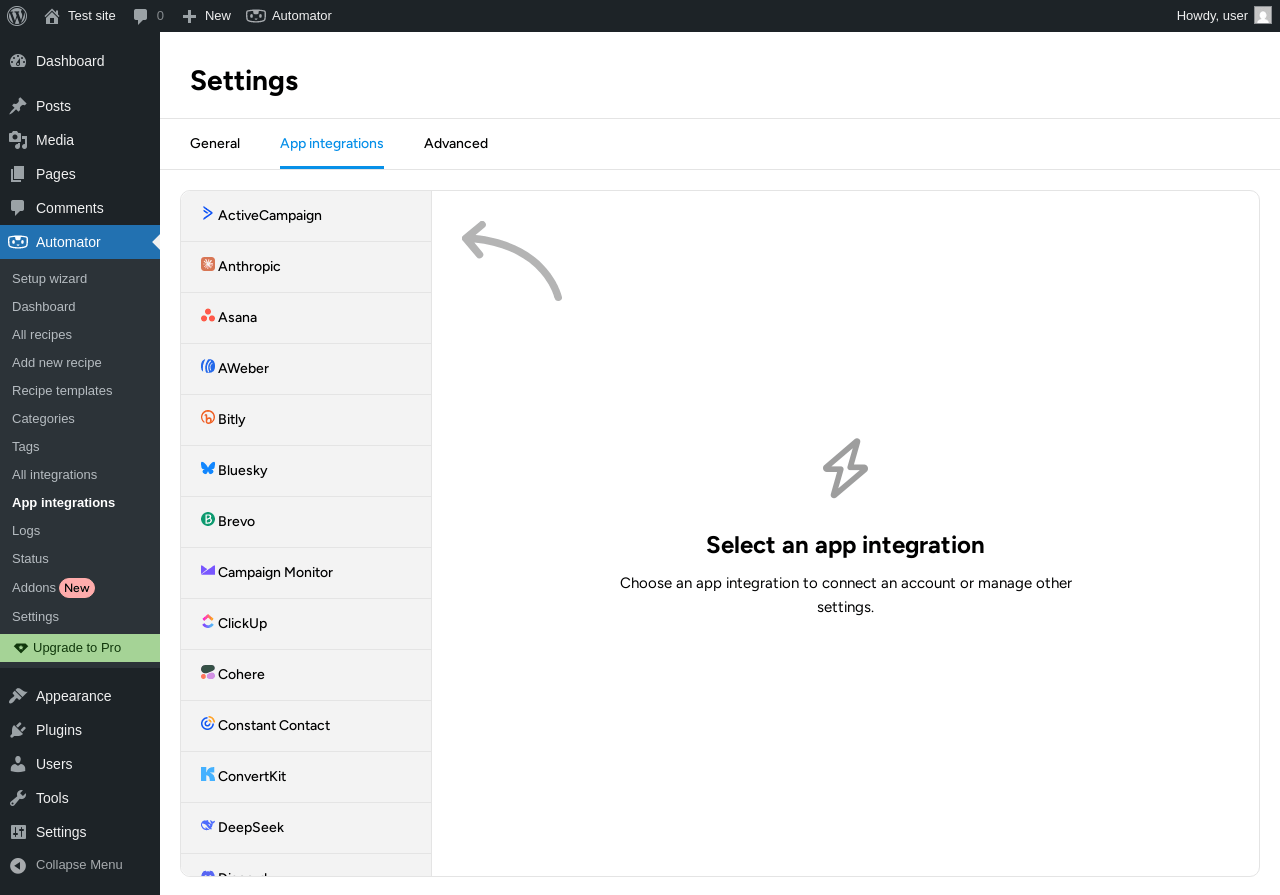Click the Upgrade to Pro button

(77, 648)
